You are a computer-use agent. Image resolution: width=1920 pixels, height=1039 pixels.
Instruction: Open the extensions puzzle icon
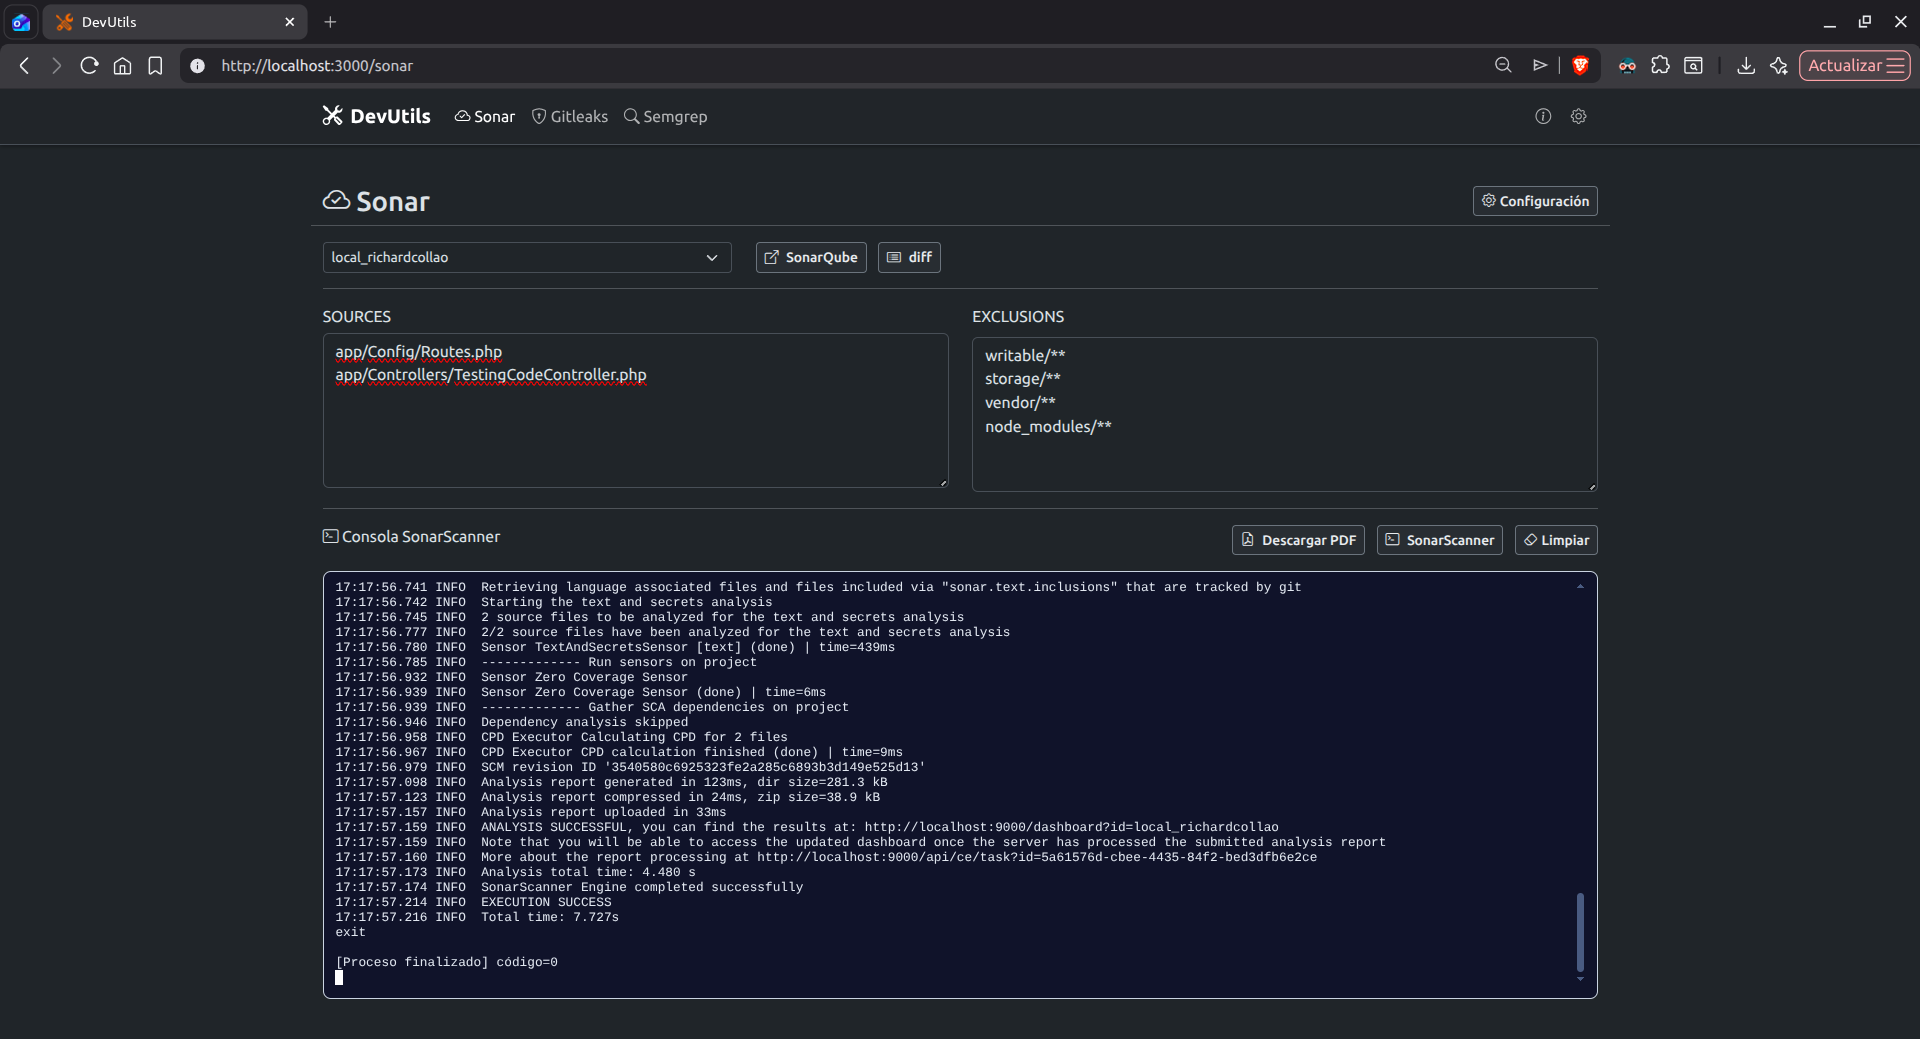tap(1661, 65)
